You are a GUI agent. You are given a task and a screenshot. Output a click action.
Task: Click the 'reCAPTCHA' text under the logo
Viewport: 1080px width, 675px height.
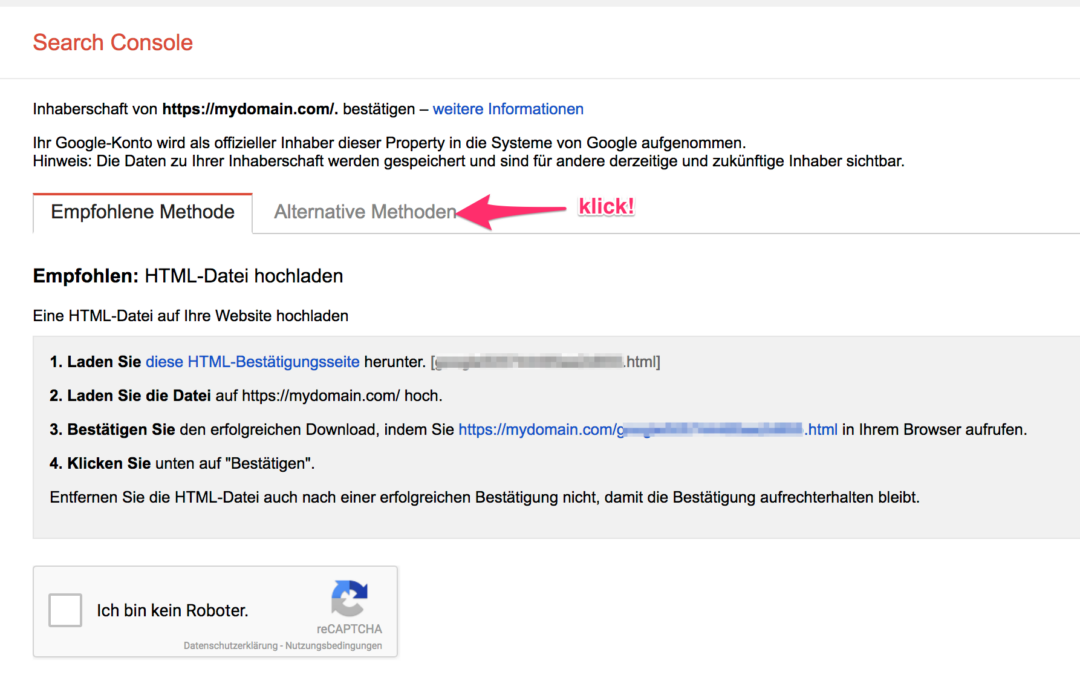(349, 630)
